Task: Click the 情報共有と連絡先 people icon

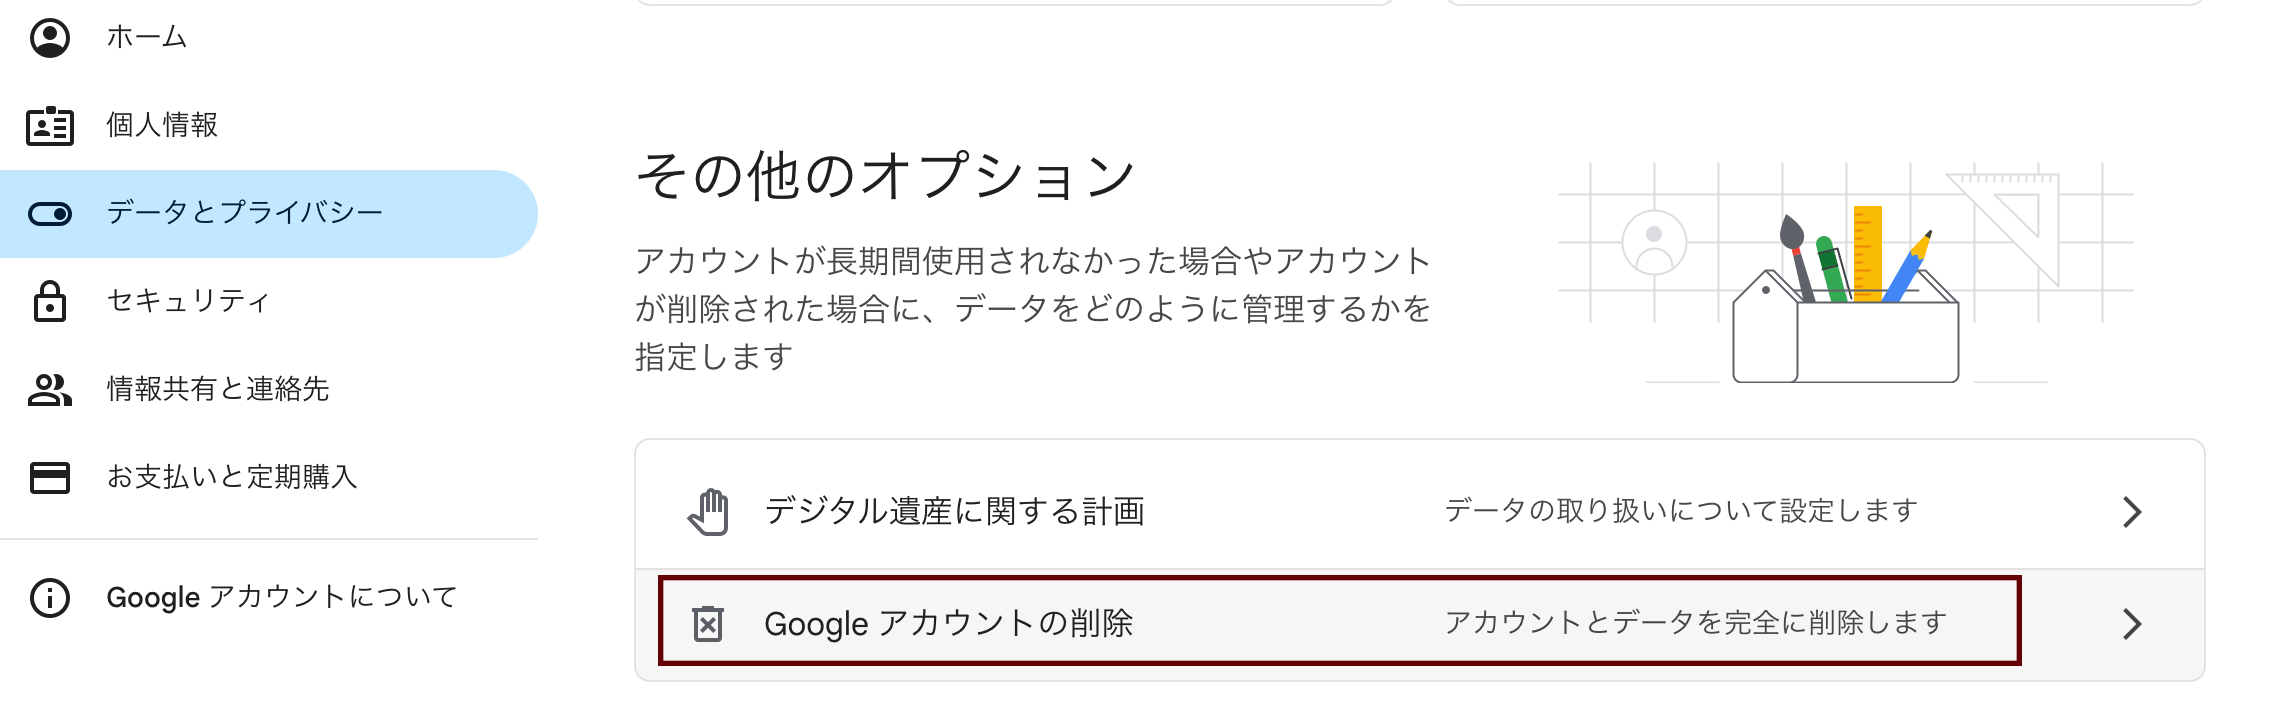Action: [x=50, y=389]
